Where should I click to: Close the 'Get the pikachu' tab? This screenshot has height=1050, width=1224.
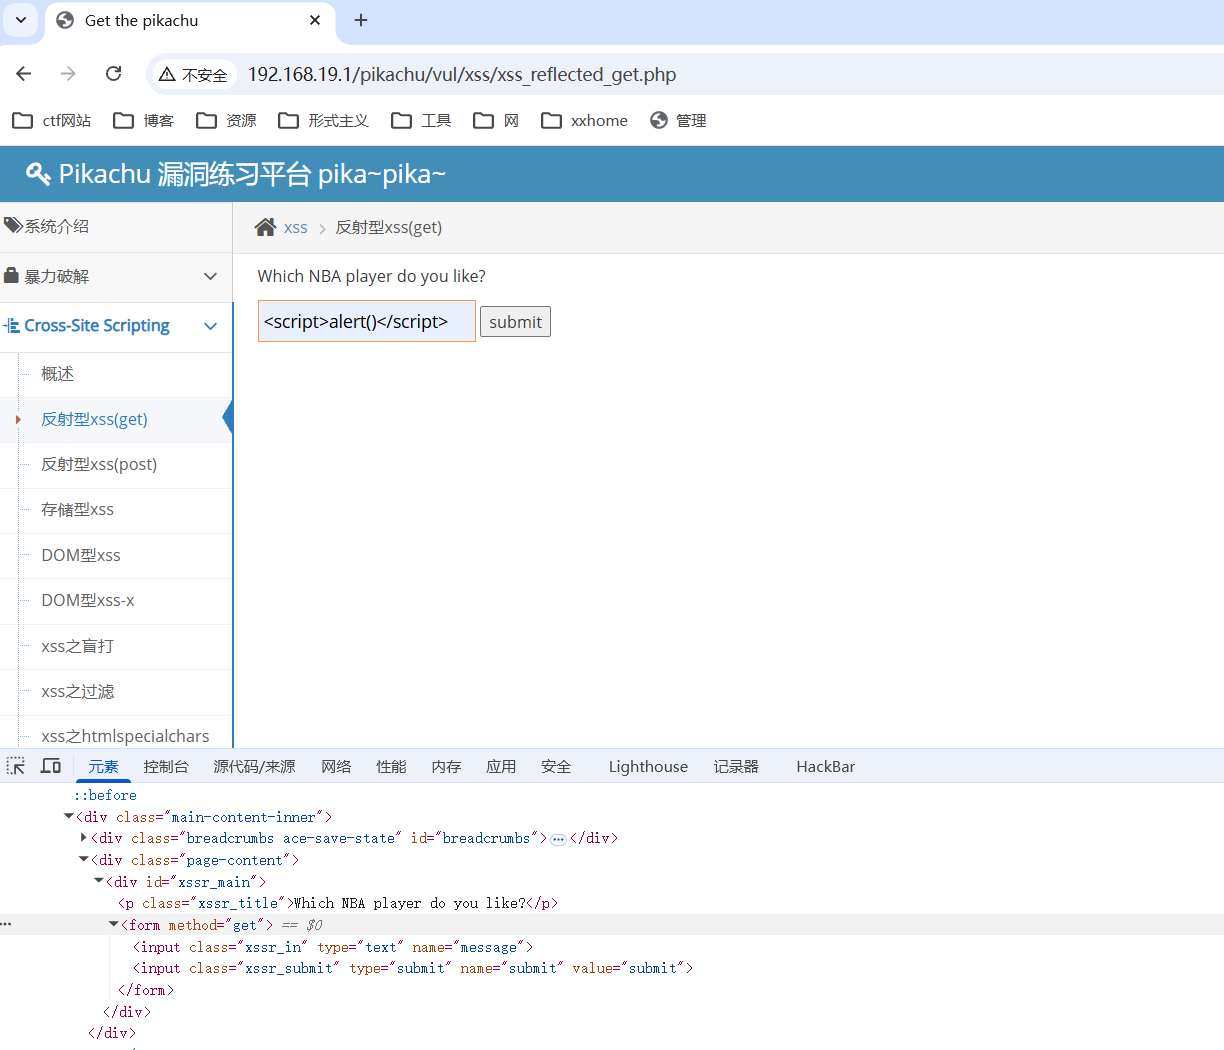tap(315, 20)
